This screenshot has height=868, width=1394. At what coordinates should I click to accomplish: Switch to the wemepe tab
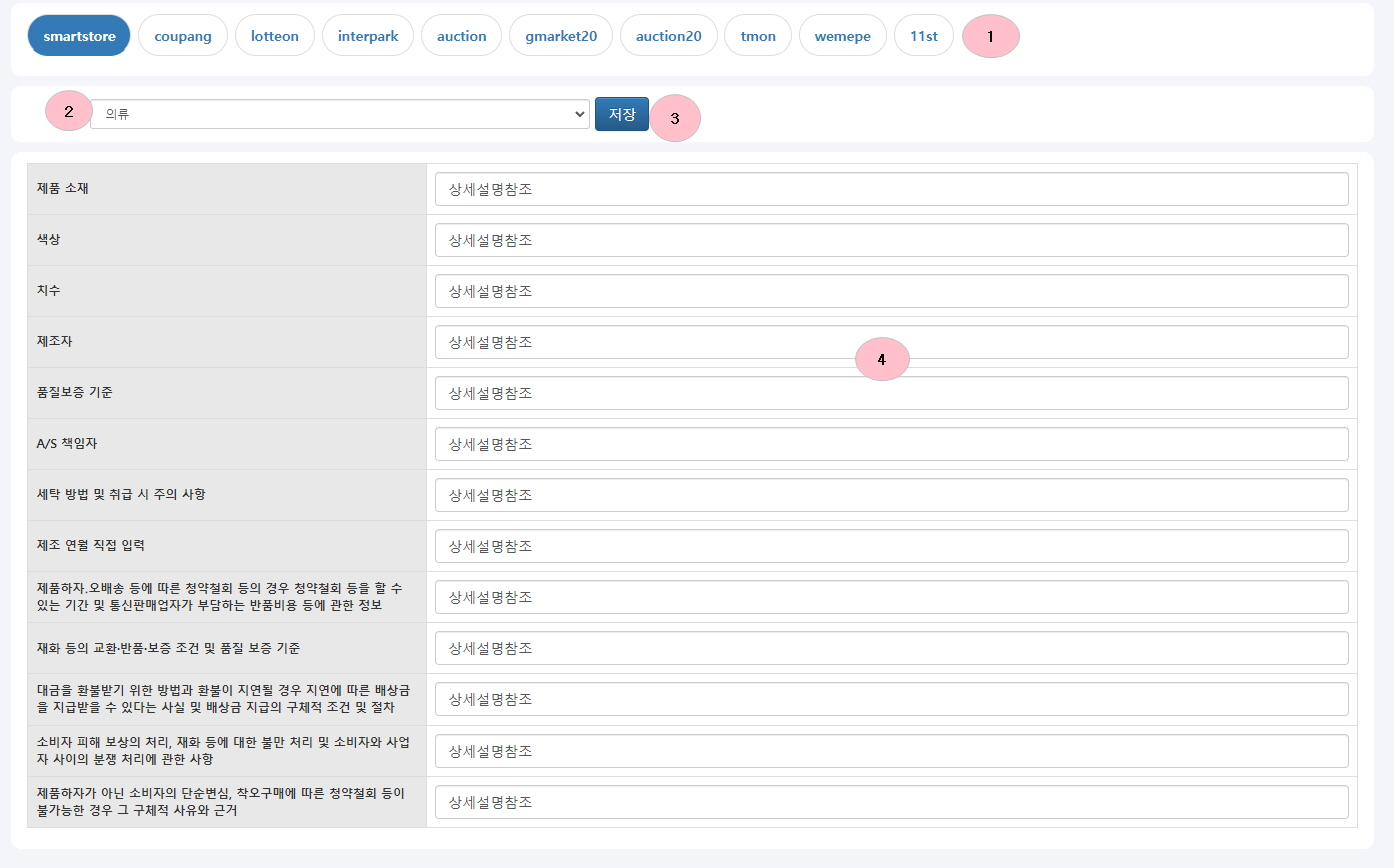pyautogui.click(x=843, y=36)
